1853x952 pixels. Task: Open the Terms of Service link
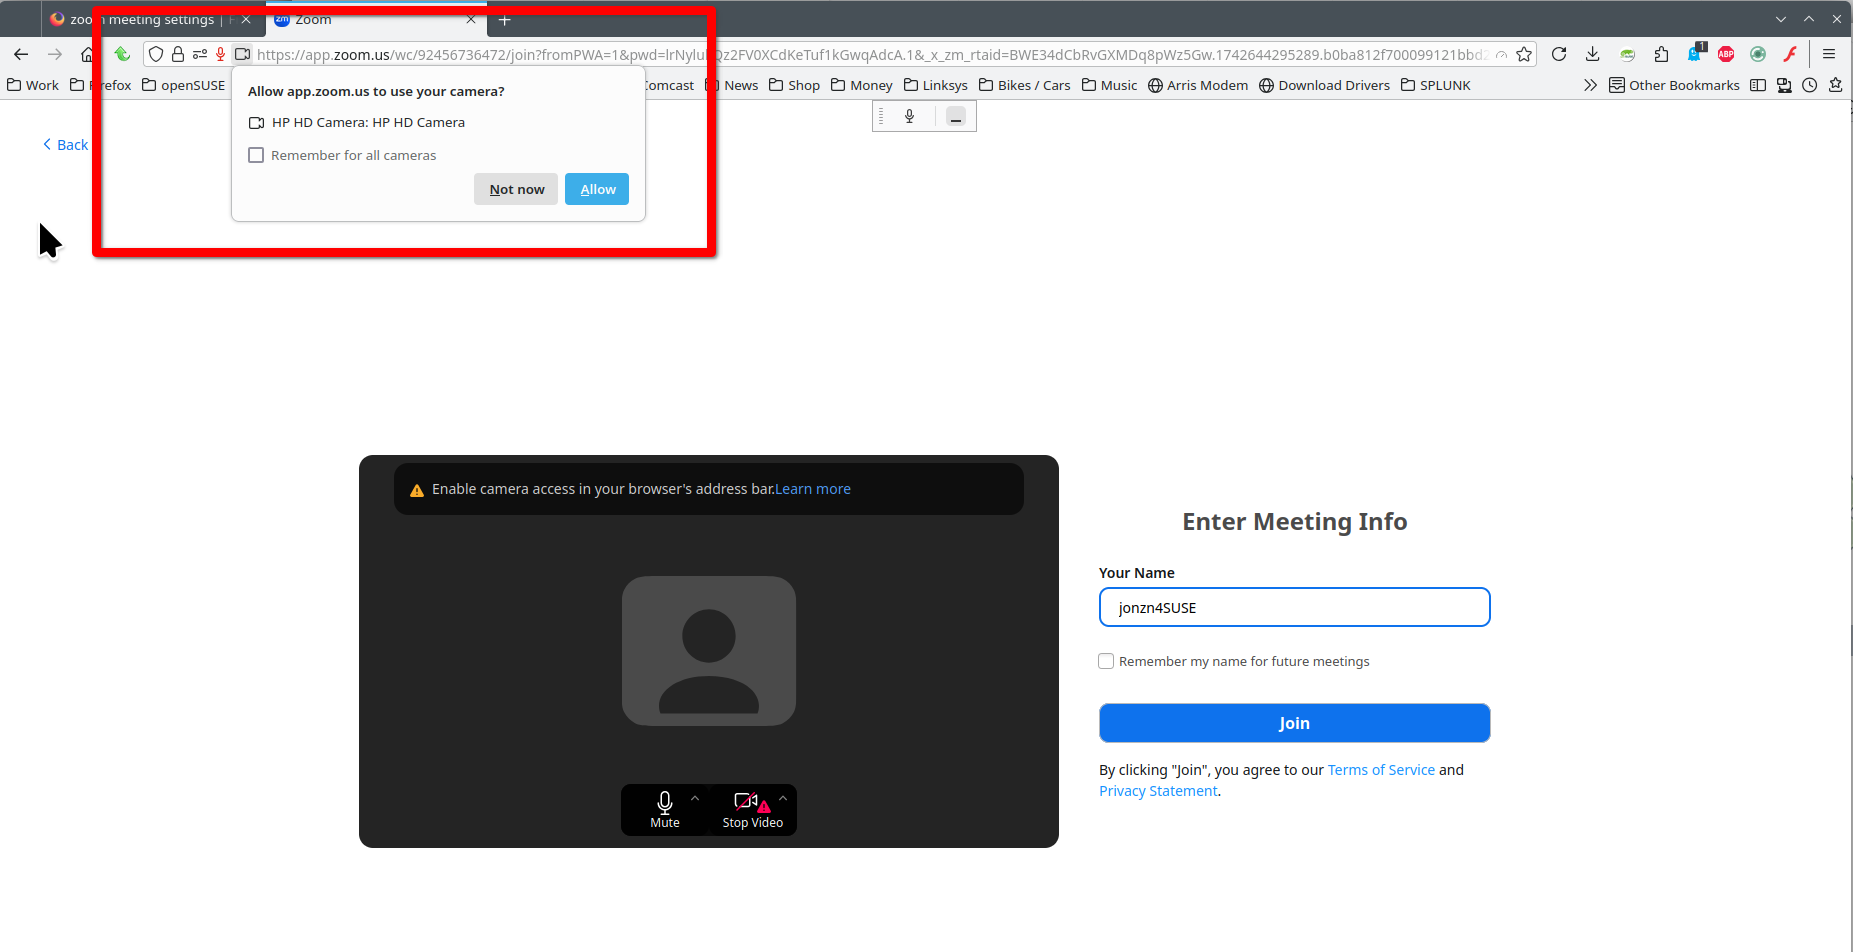point(1381,770)
